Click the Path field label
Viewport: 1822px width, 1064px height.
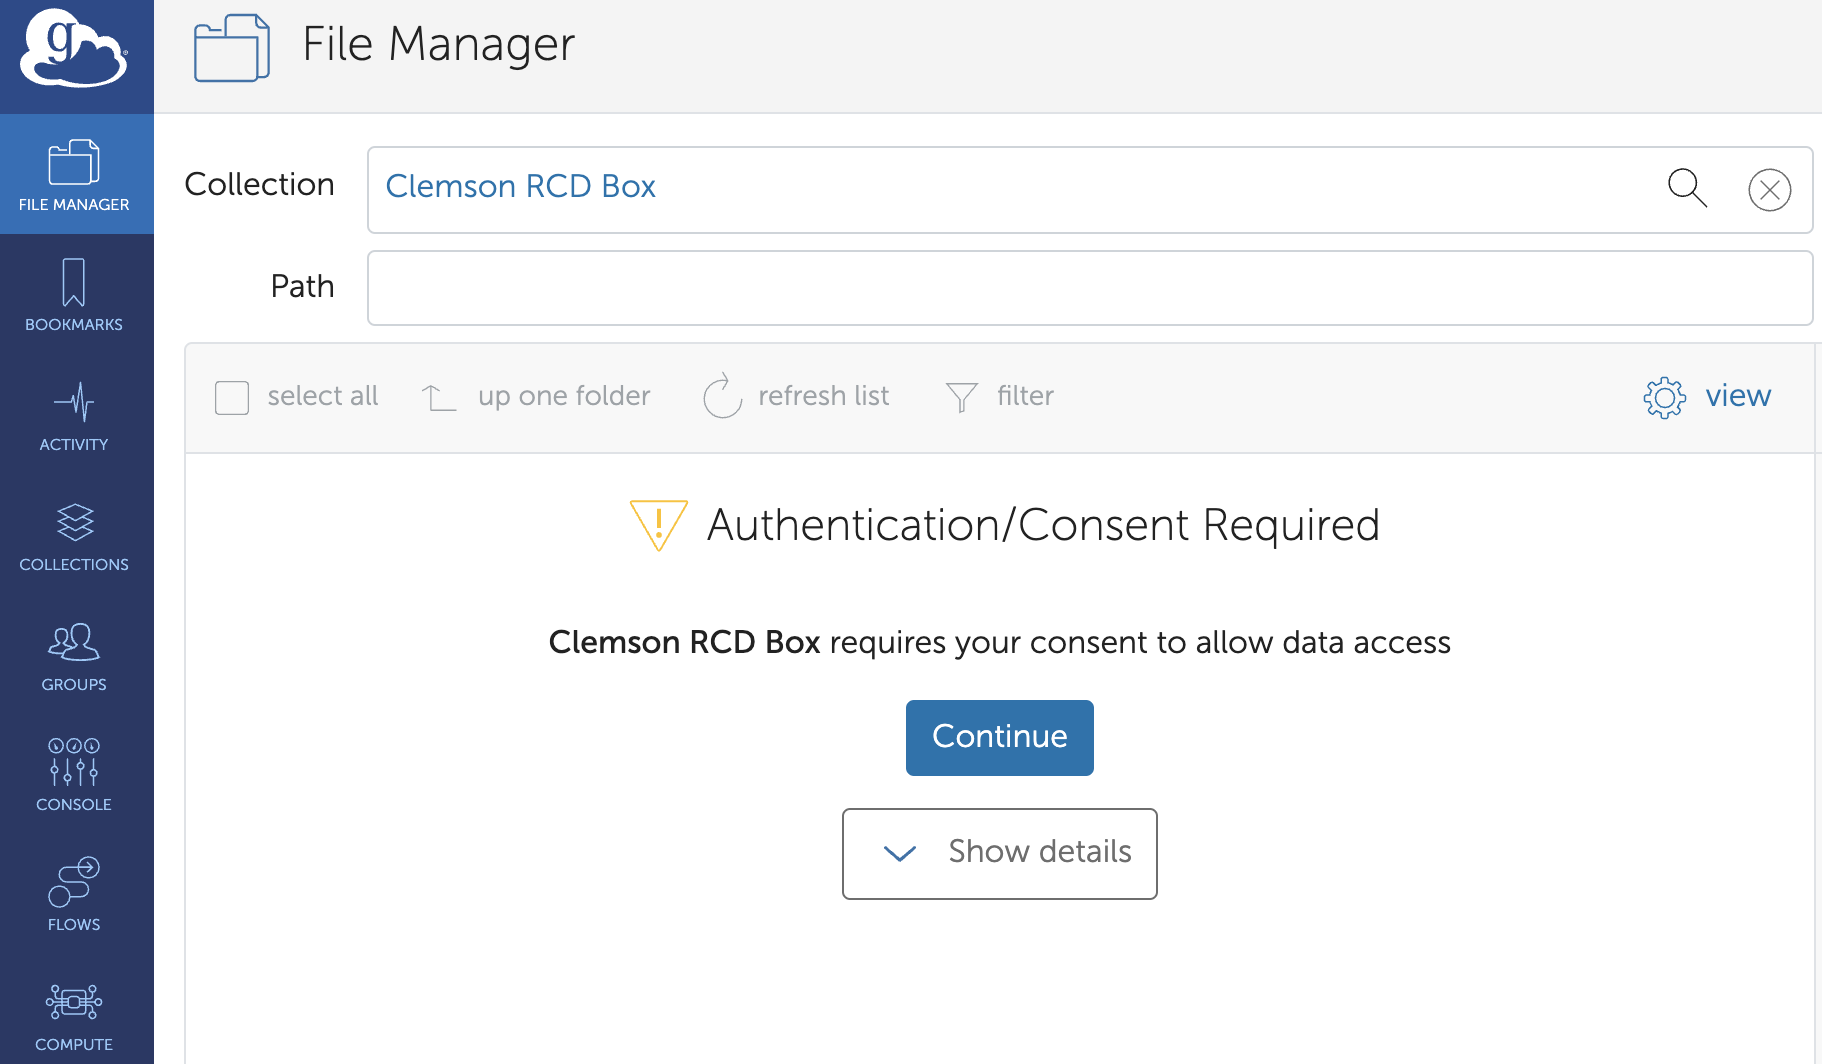point(302,286)
